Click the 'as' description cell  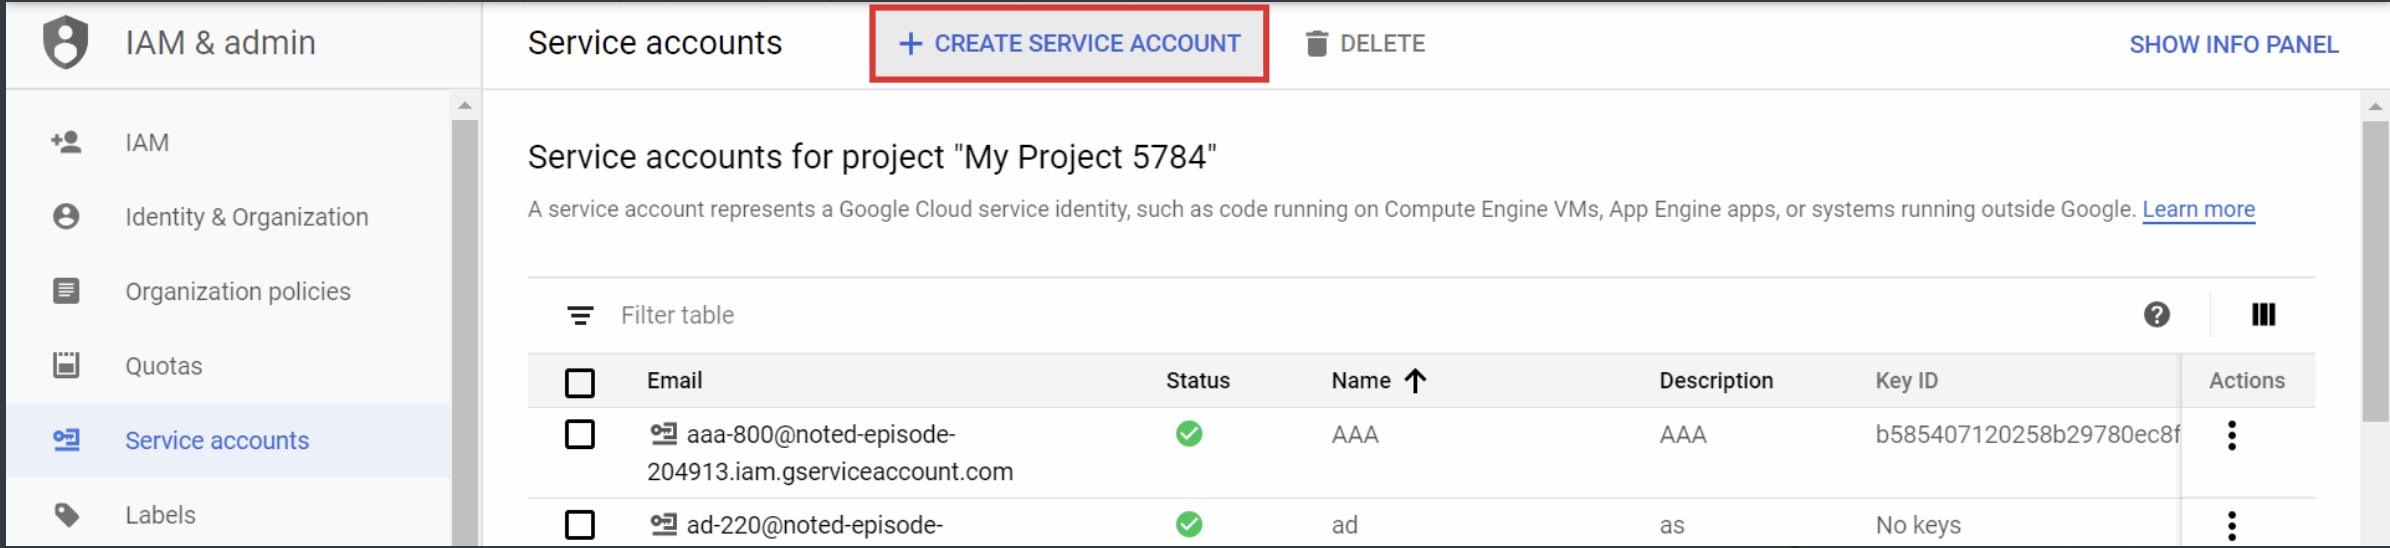click(1672, 525)
